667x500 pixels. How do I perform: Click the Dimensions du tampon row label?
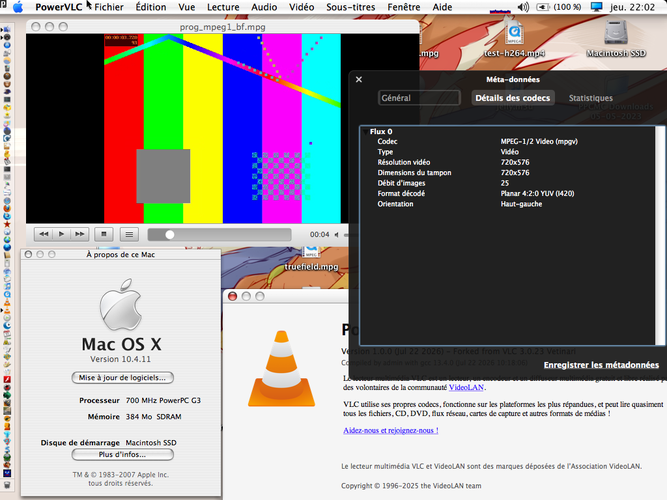coord(414,173)
